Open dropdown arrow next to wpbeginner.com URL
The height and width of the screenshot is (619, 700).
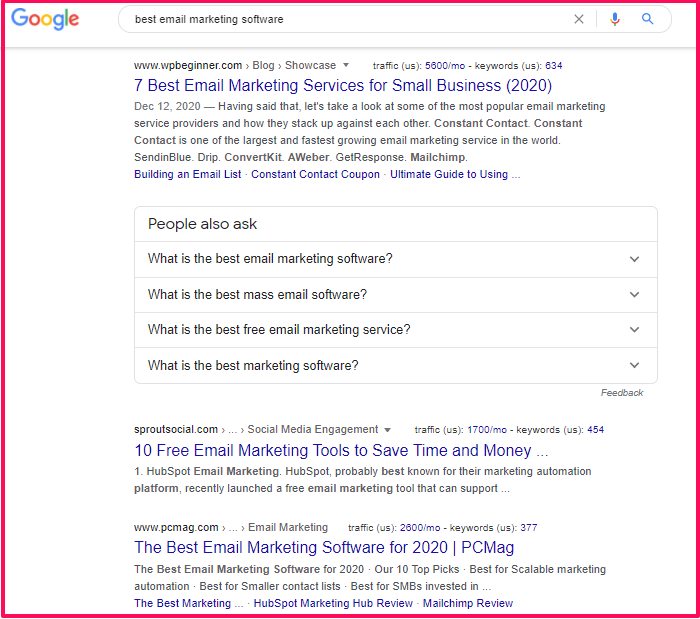[346, 65]
